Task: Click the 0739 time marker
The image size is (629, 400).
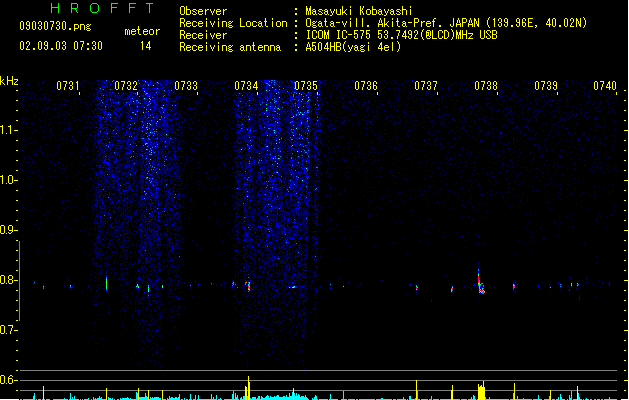Action: pos(546,86)
